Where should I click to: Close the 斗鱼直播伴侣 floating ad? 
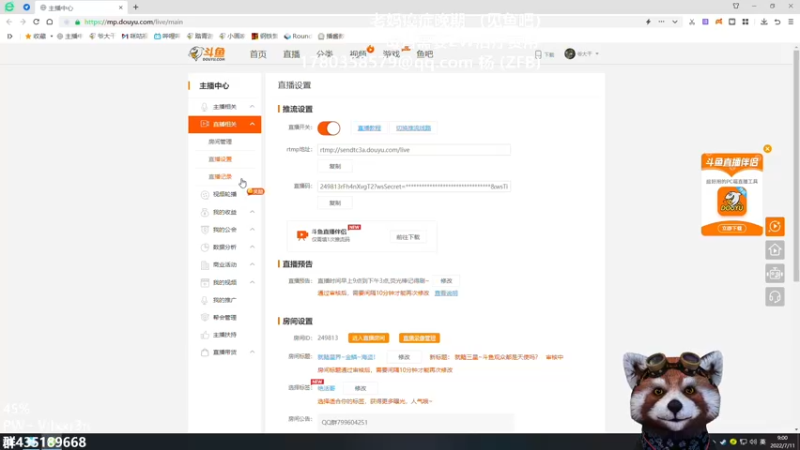[767, 149]
